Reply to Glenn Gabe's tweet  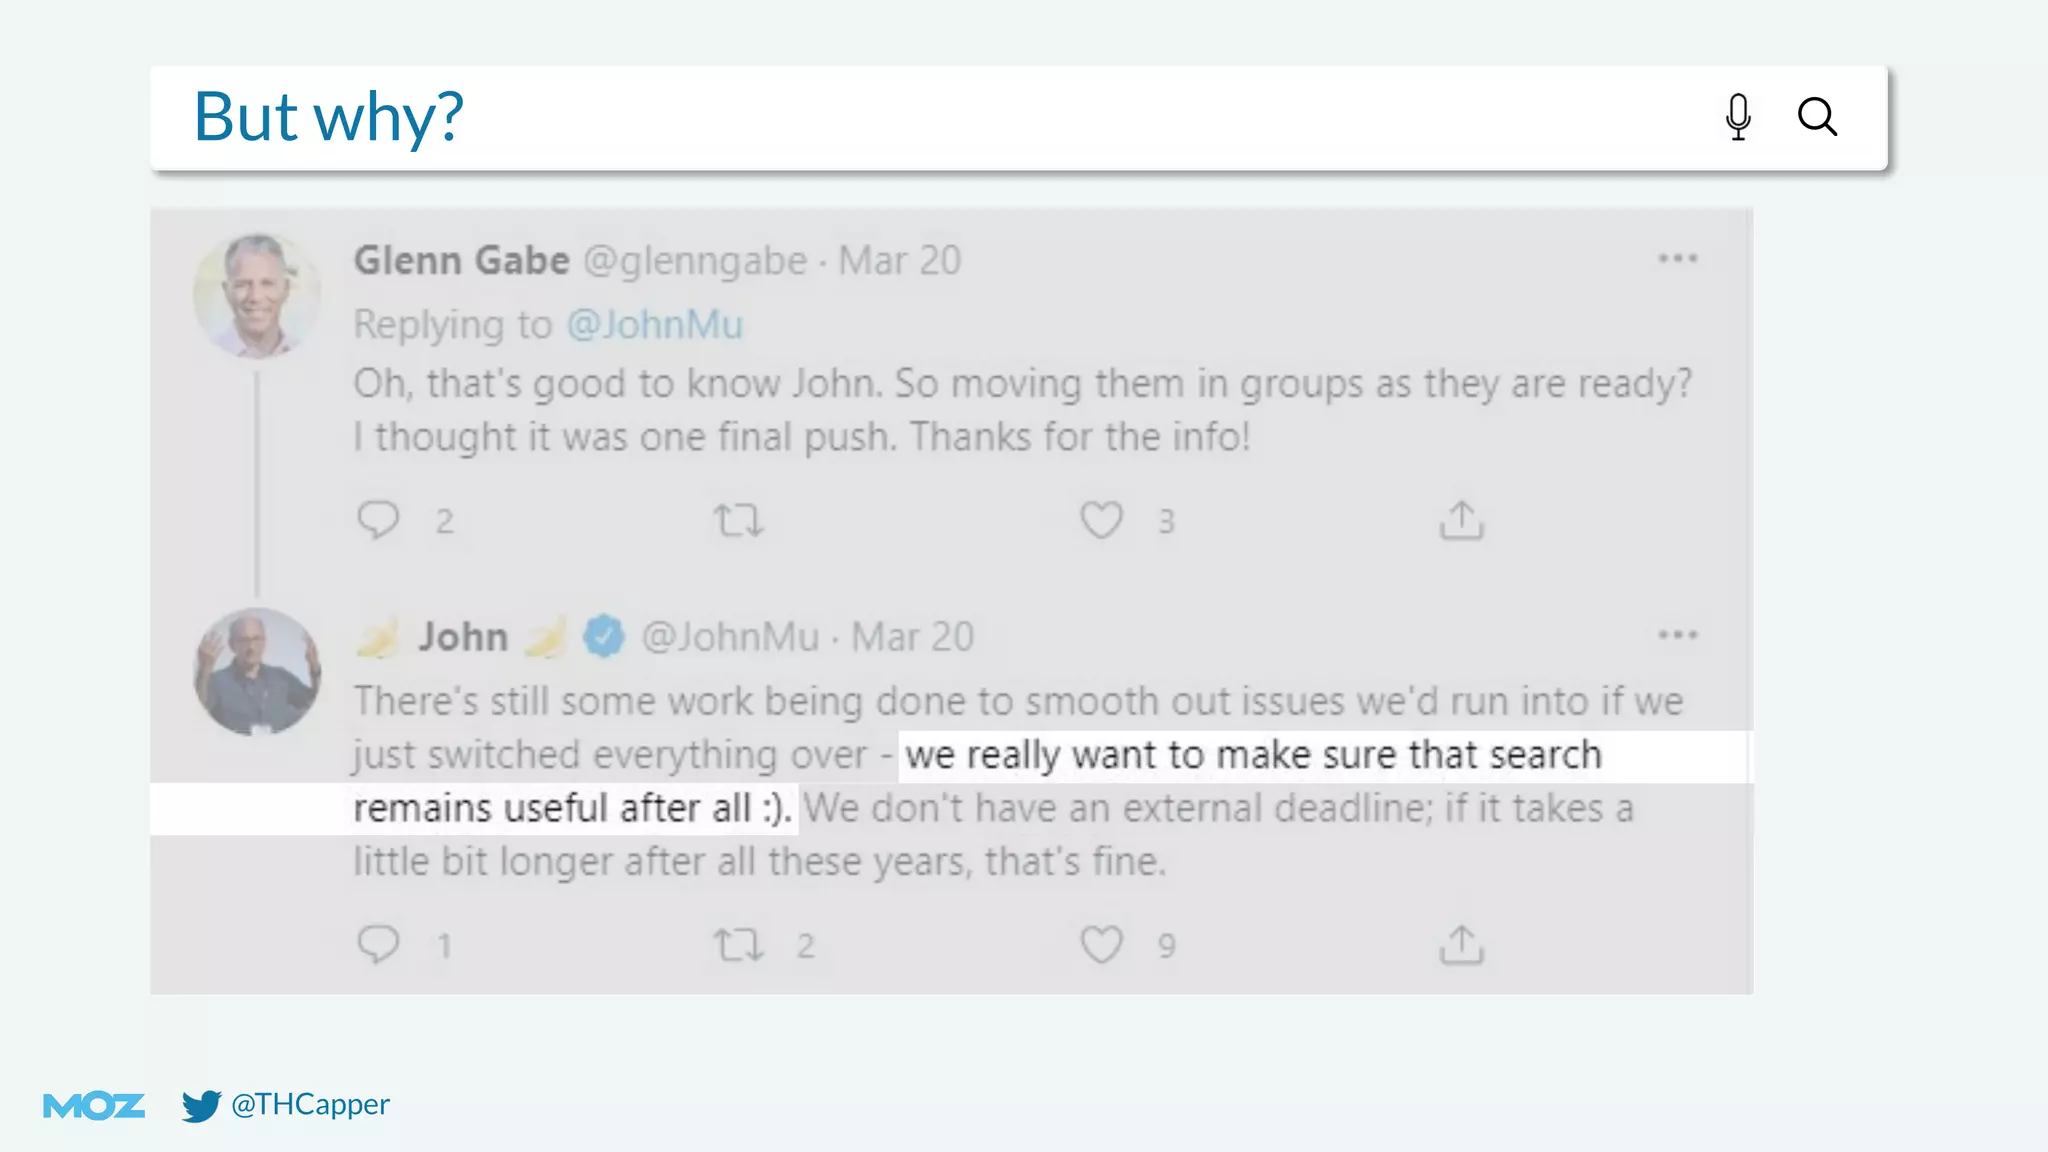click(x=378, y=520)
